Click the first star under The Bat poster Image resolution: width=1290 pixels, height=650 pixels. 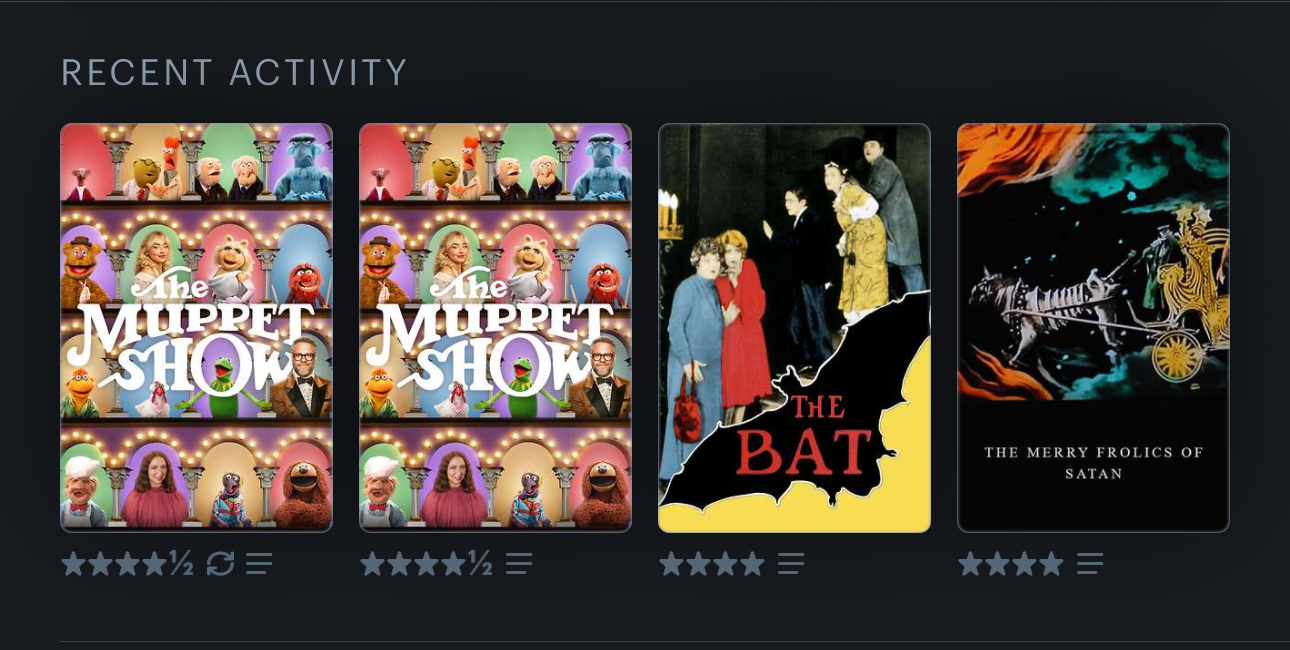click(x=672, y=564)
